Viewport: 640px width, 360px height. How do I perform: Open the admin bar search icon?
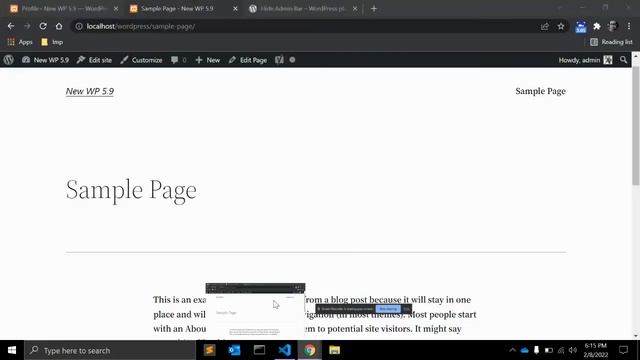click(x=623, y=60)
